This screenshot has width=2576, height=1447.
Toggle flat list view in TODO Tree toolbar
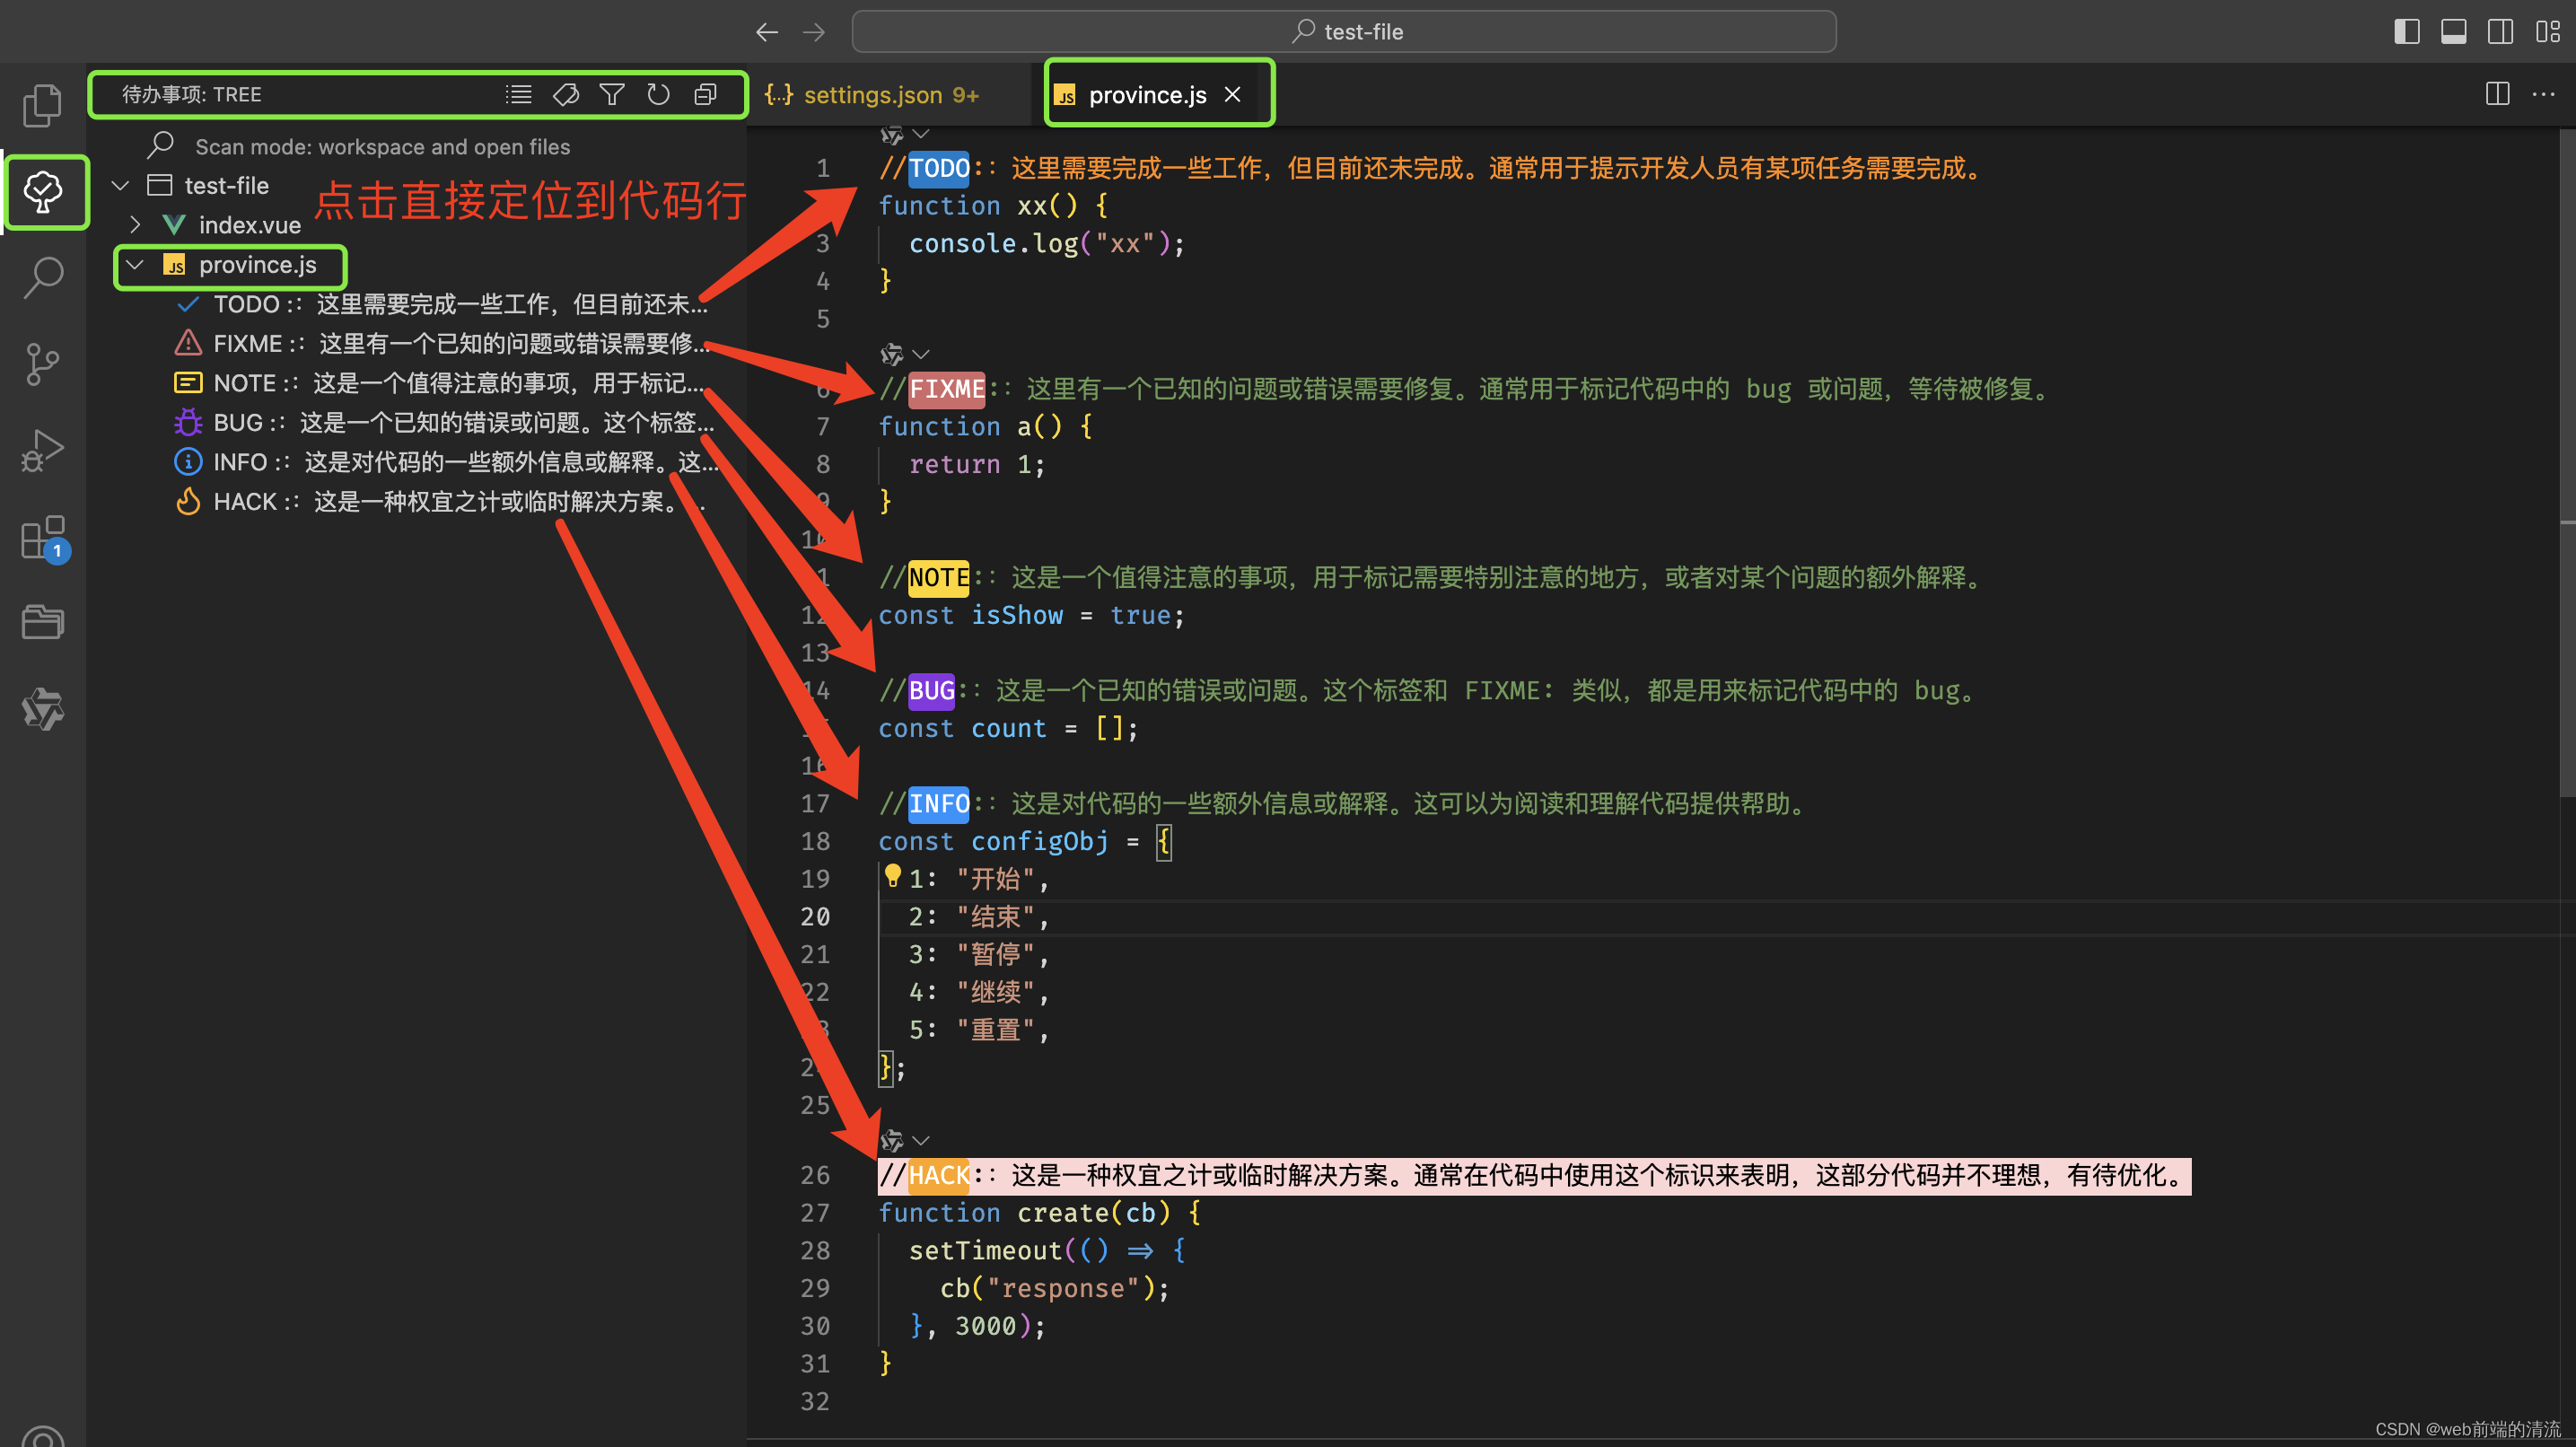518,94
